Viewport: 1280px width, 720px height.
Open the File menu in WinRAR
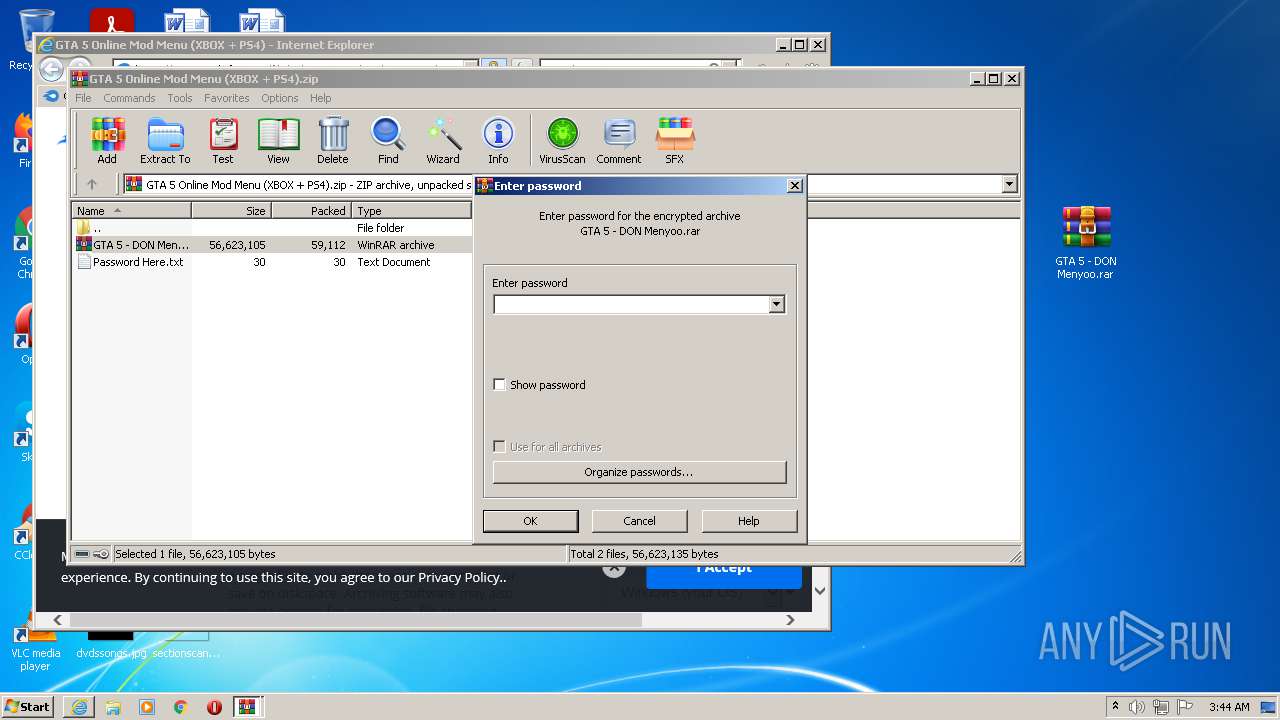(83, 98)
